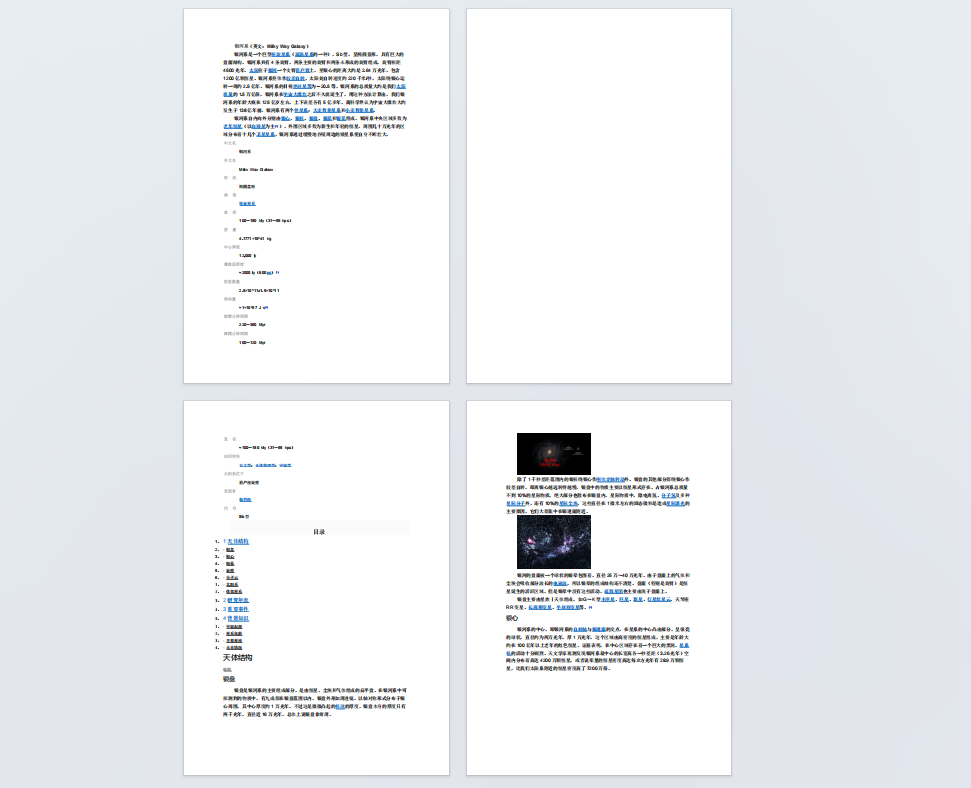The height and width of the screenshot is (788, 971).
Task: Click the title line "Milky Way Galaxy"
Action: click(271, 46)
